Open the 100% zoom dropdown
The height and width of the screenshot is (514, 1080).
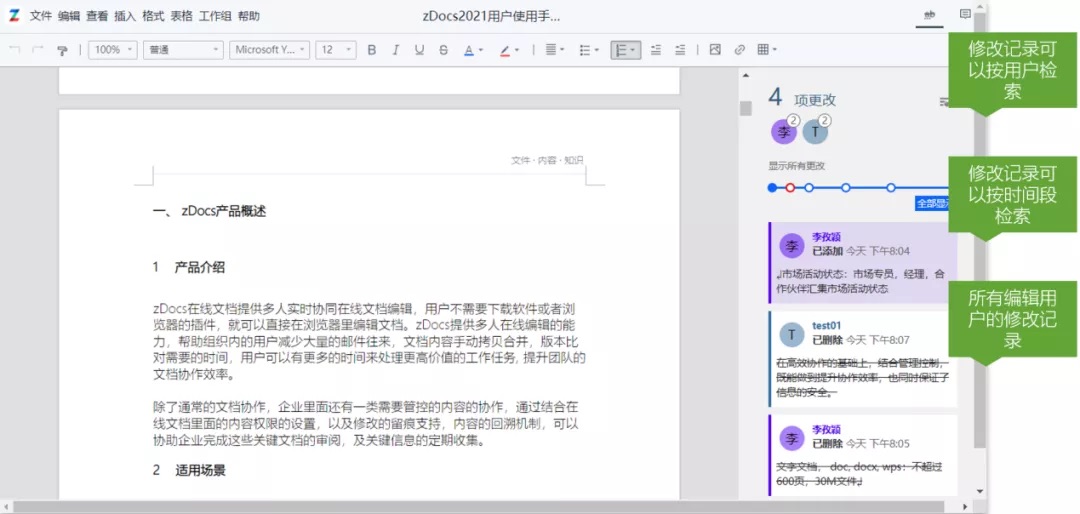click(112, 50)
